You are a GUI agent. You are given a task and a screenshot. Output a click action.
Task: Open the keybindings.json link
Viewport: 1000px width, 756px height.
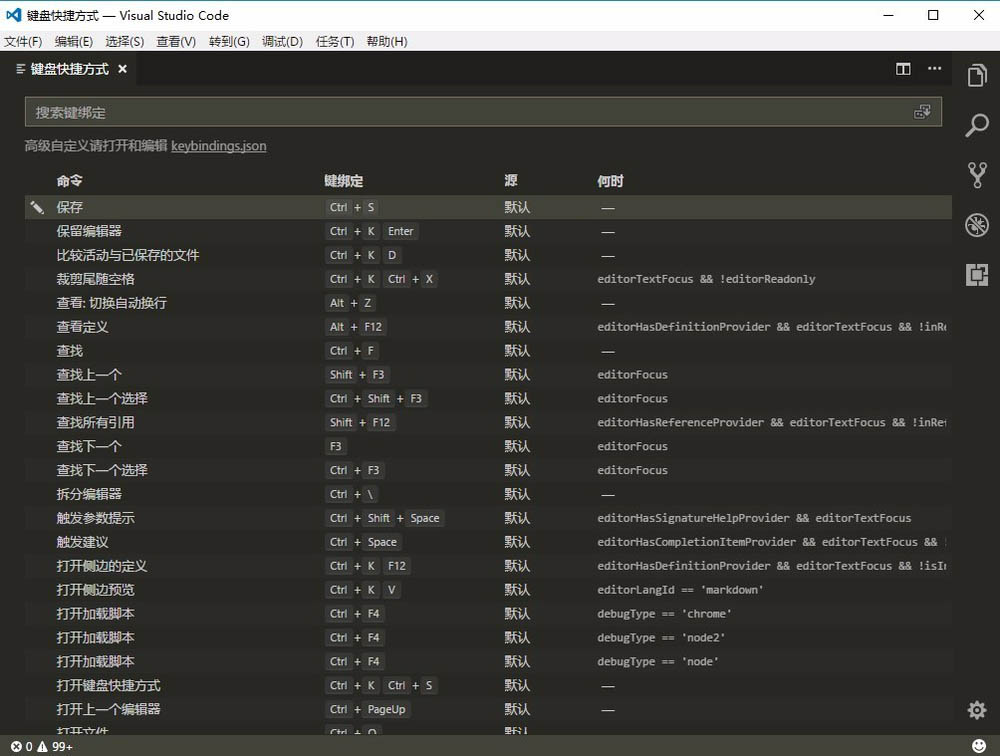pos(218,146)
